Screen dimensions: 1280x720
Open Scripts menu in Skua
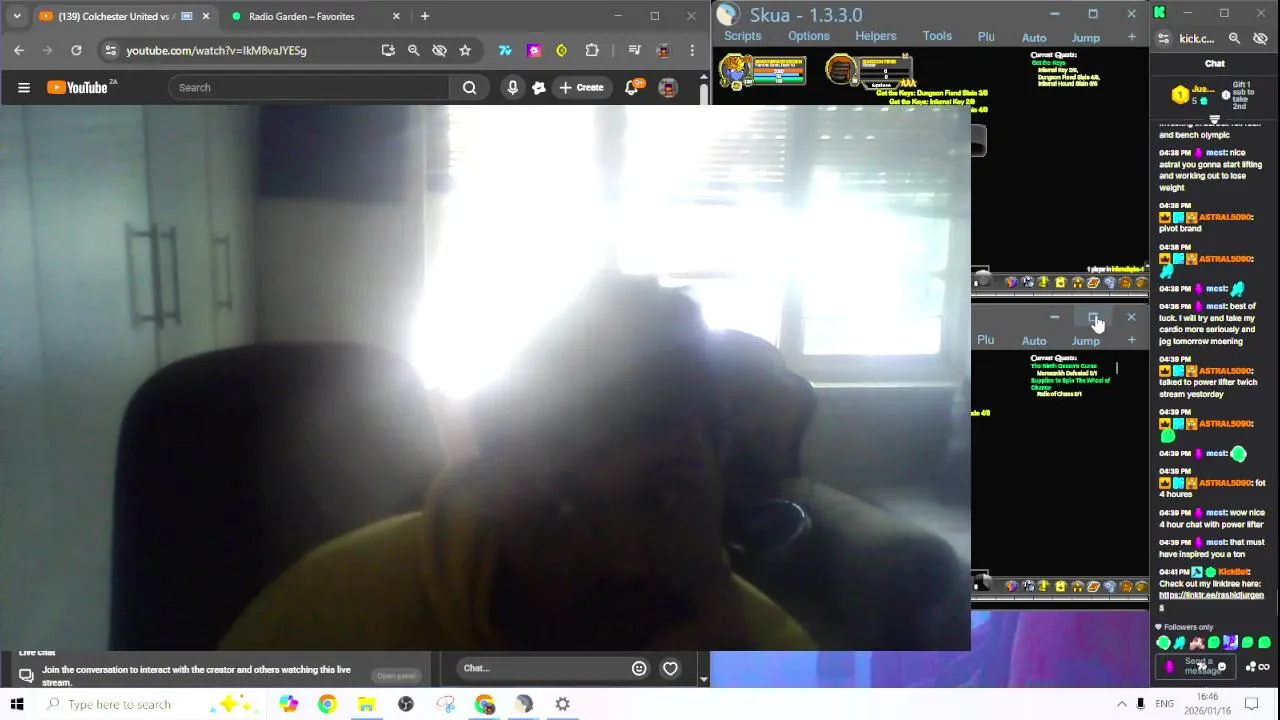tap(742, 36)
